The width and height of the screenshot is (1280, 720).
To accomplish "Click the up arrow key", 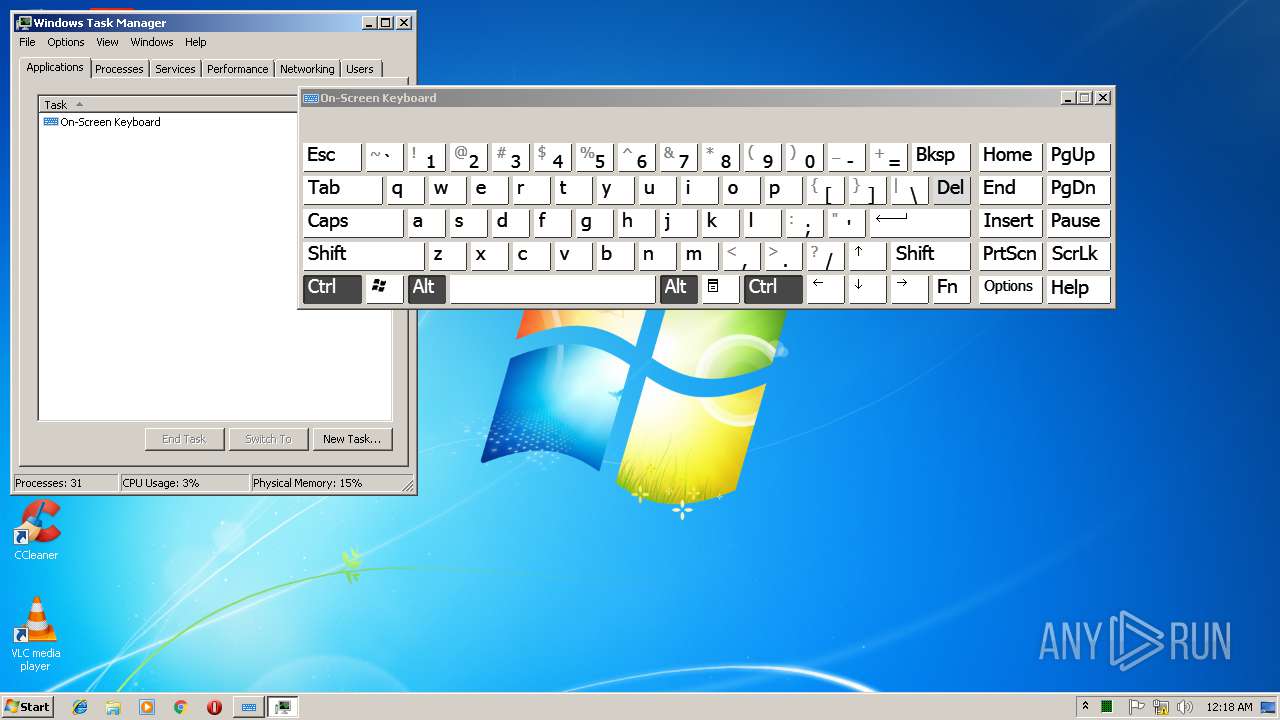I will 867,255.
